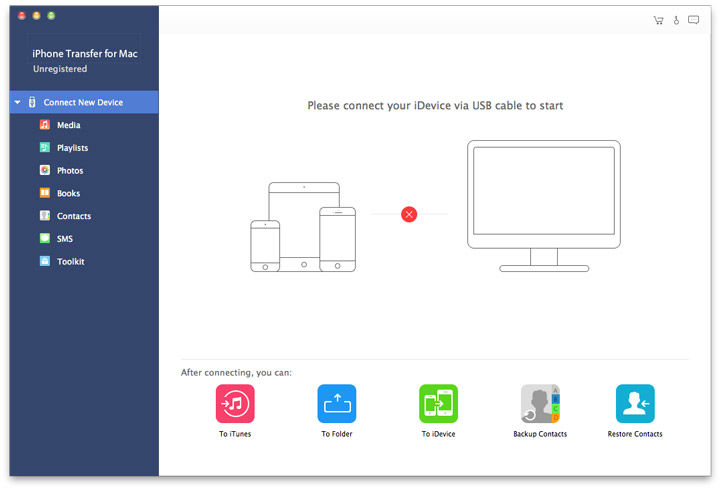The height and width of the screenshot is (489, 720).
Task: Click the Toolkit toolbox icon
Action: point(45,261)
